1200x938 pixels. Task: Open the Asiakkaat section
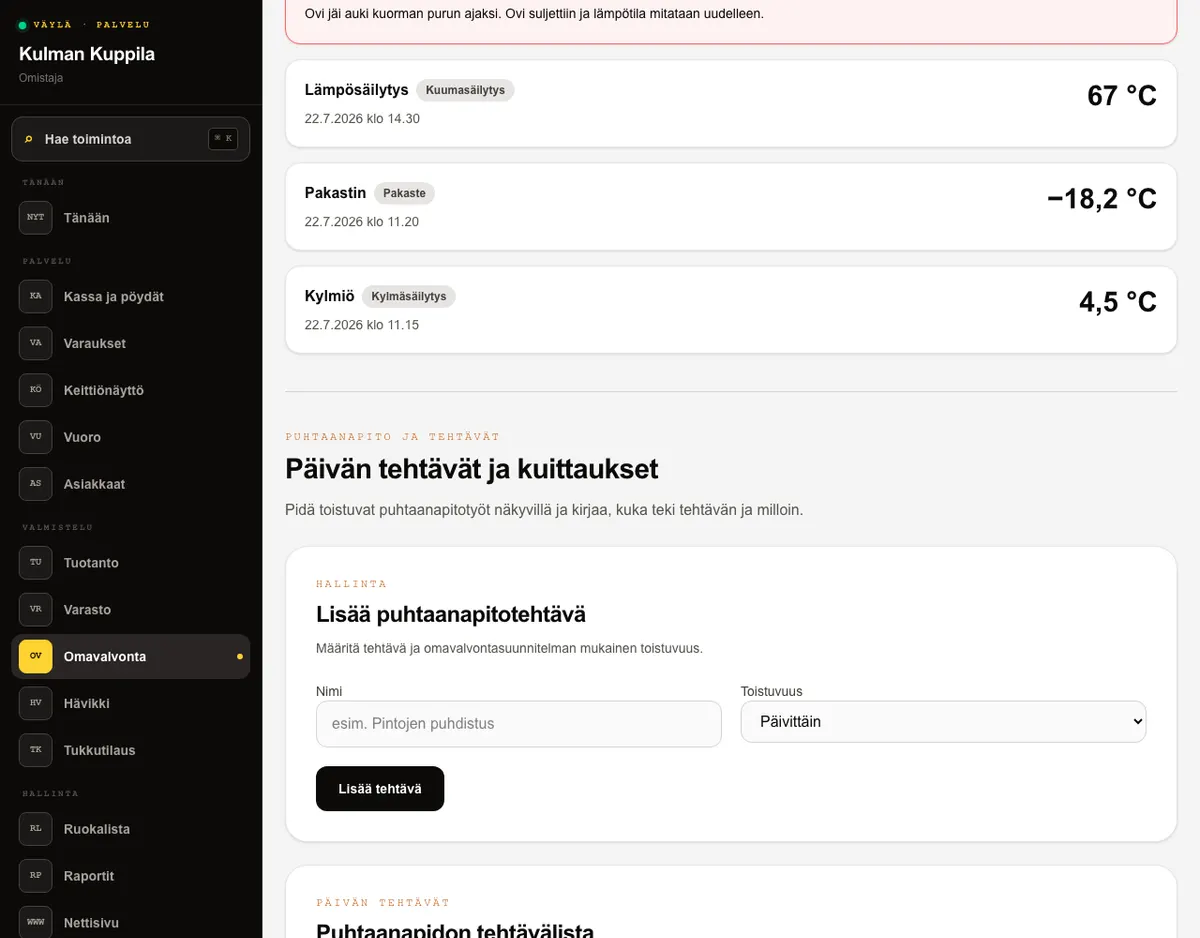tap(131, 484)
